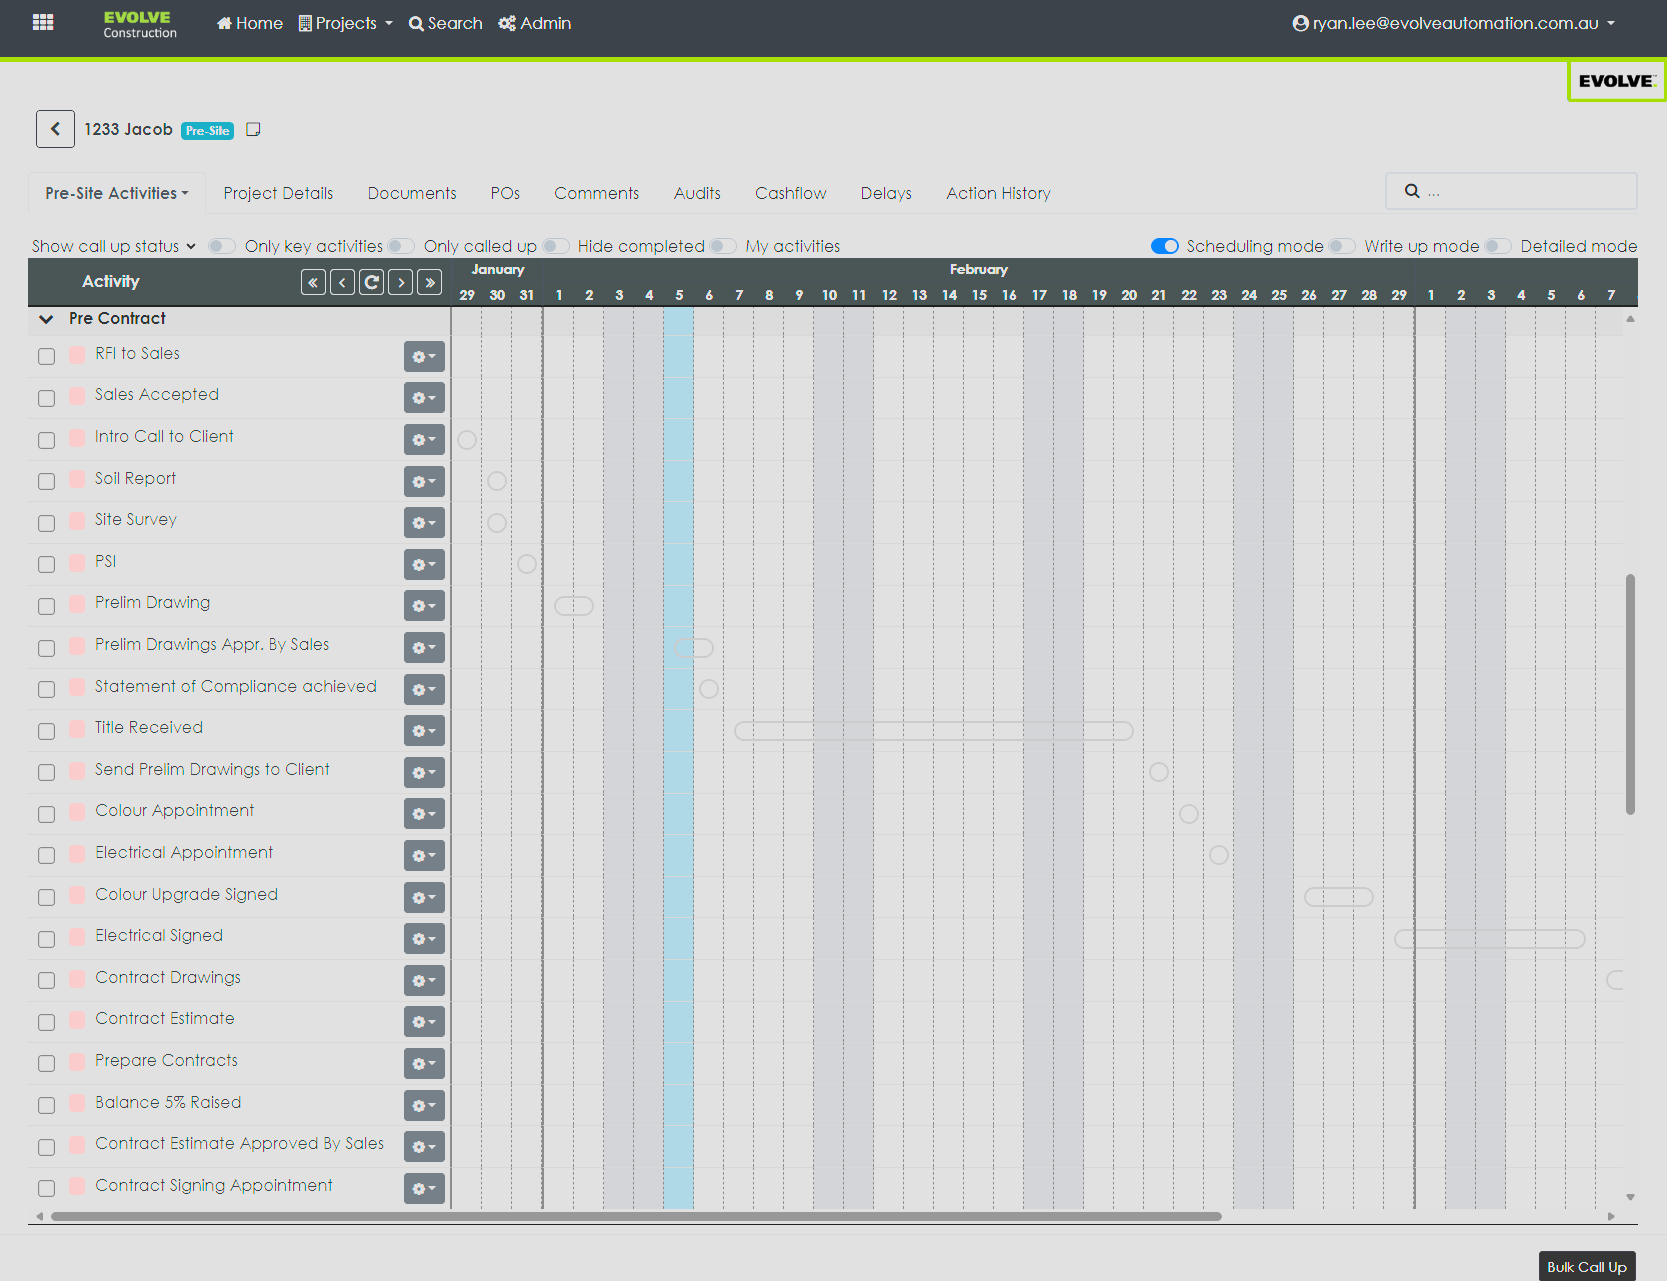Enable the Only key activities toggle
The height and width of the screenshot is (1281, 1667).
pos(222,246)
